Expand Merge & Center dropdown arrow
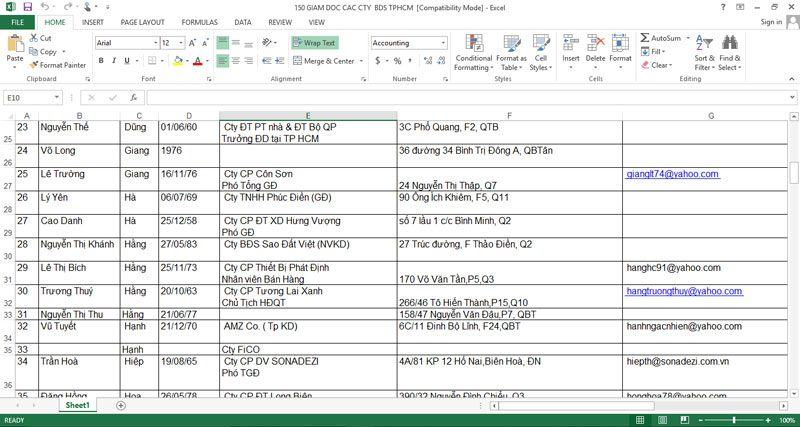Image resolution: width=800 pixels, height=427 pixels. pyautogui.click(x=361, y=61)
